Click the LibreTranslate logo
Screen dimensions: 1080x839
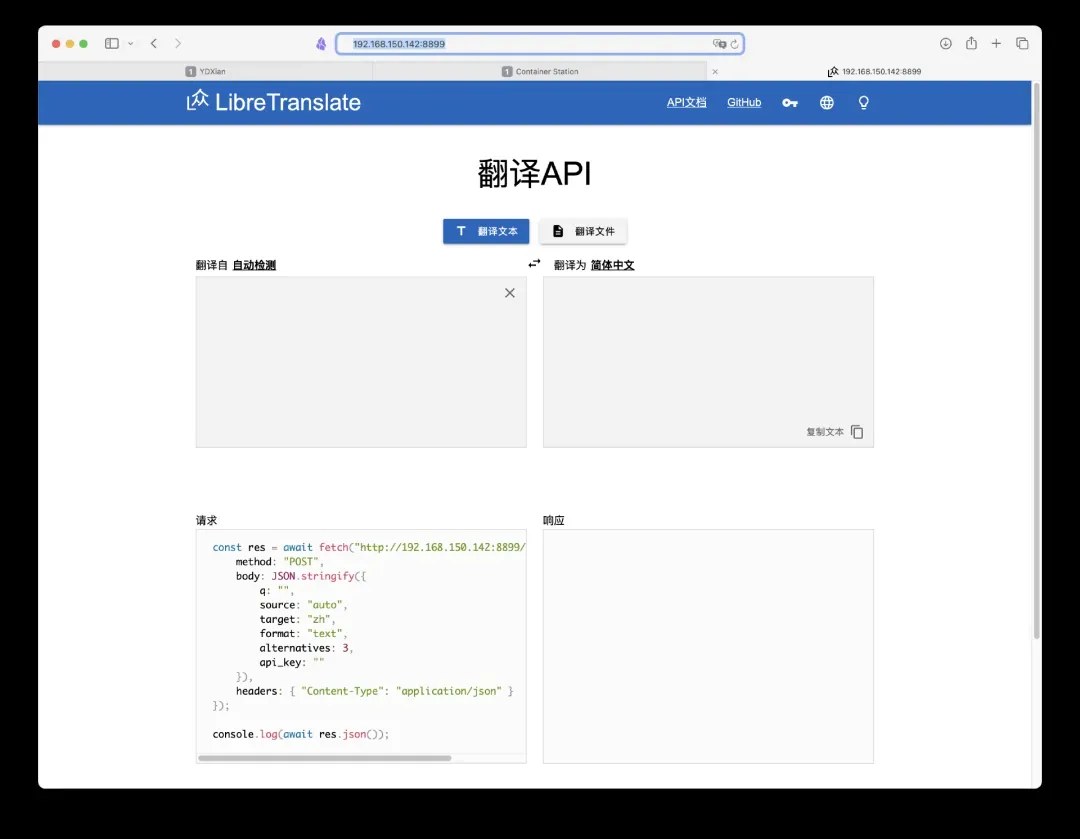pyautogui.click(x=273, y=101)
